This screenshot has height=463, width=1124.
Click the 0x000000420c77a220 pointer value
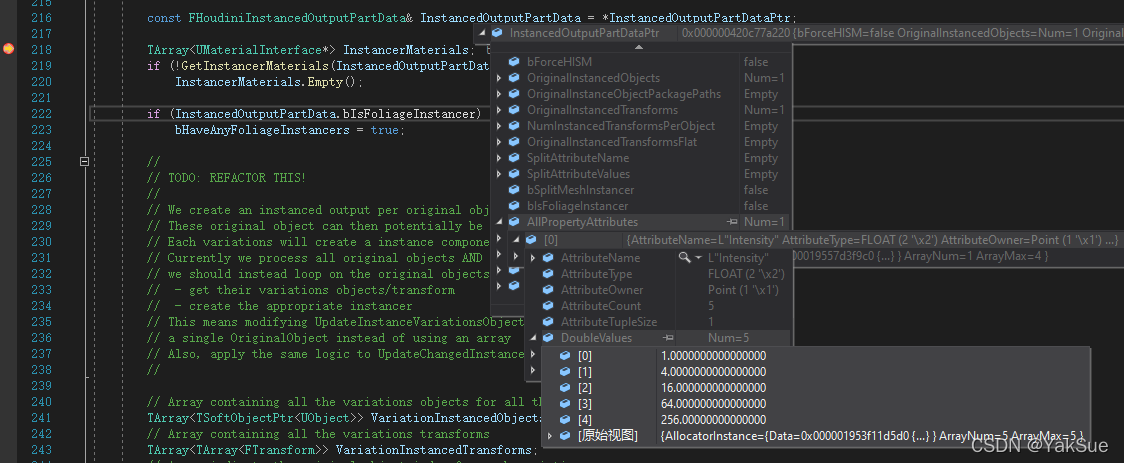tap(736, 33)
